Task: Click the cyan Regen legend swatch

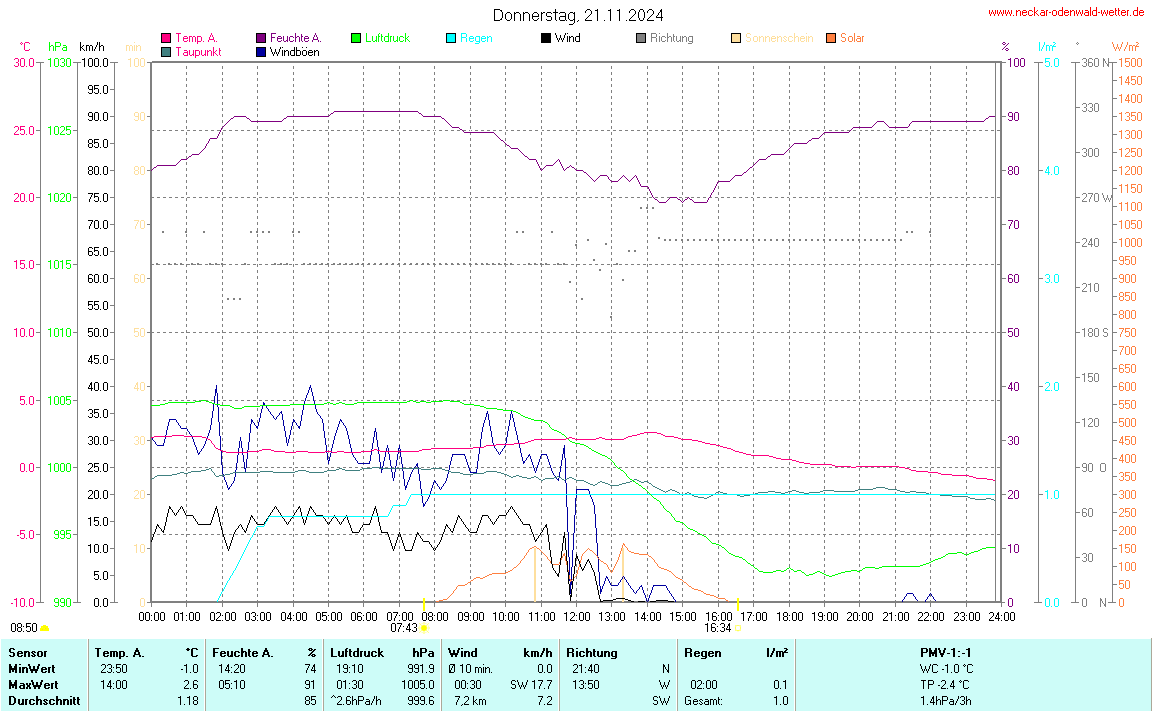Action: click(x=451, y=39)
